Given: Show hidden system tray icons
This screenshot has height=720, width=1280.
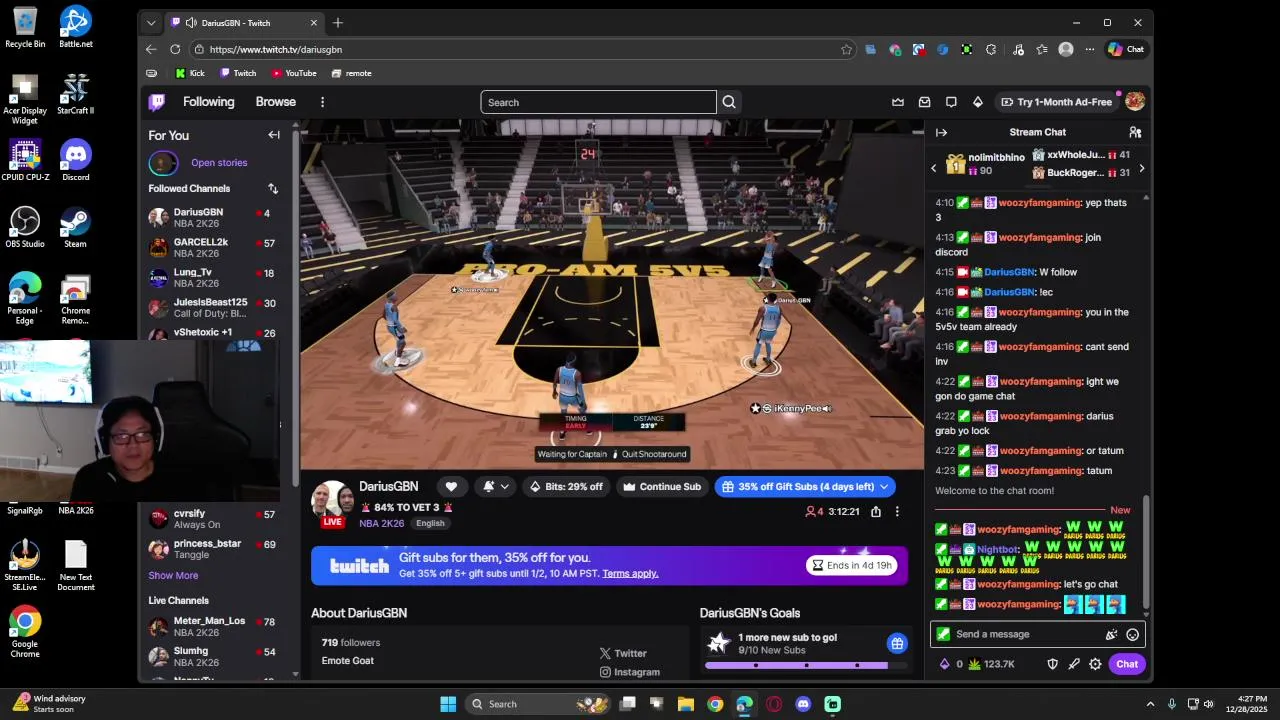Looking at the screenshot, I should click(x=1150, y=704).
